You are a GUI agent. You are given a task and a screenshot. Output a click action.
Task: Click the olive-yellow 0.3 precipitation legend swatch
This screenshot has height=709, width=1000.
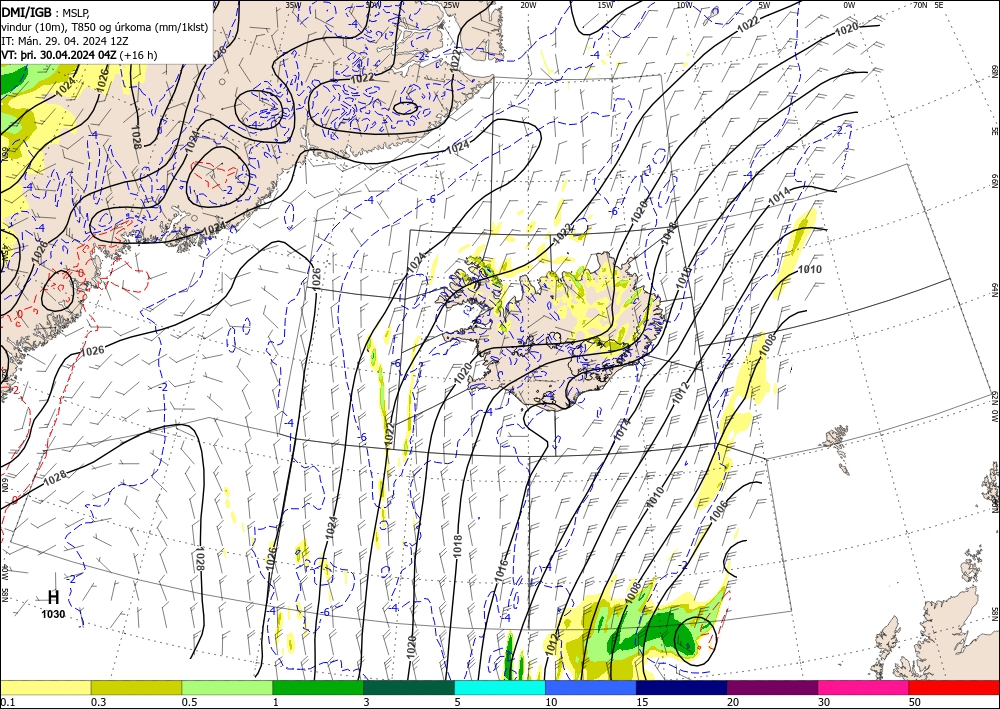[136, 687]
